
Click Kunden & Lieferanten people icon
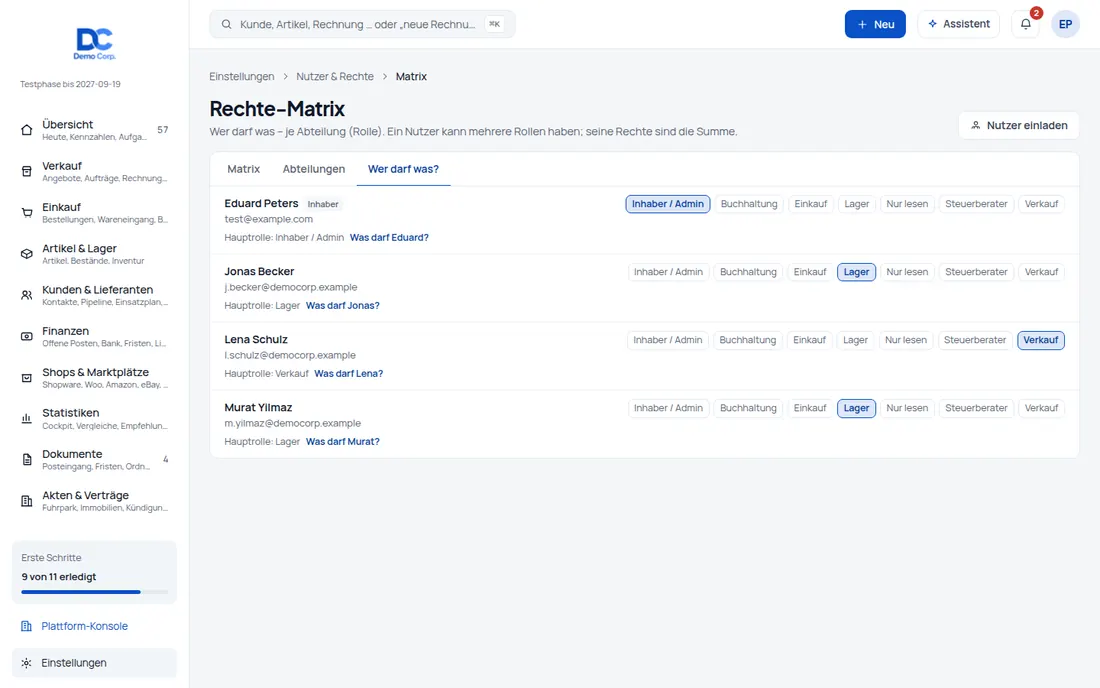tap(27, 295)
